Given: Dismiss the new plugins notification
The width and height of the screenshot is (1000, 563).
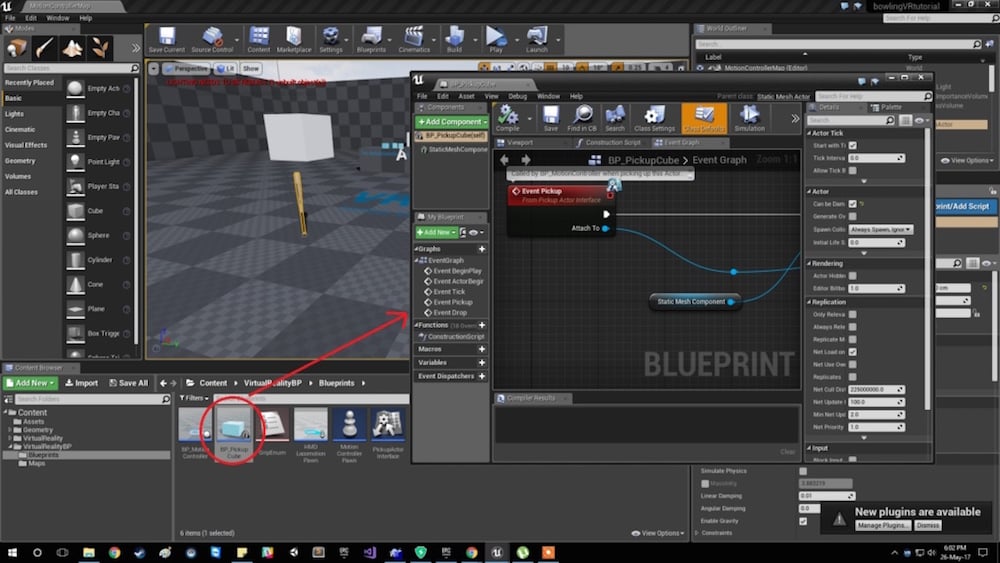Looking at the screenshot, I should 927,525.
